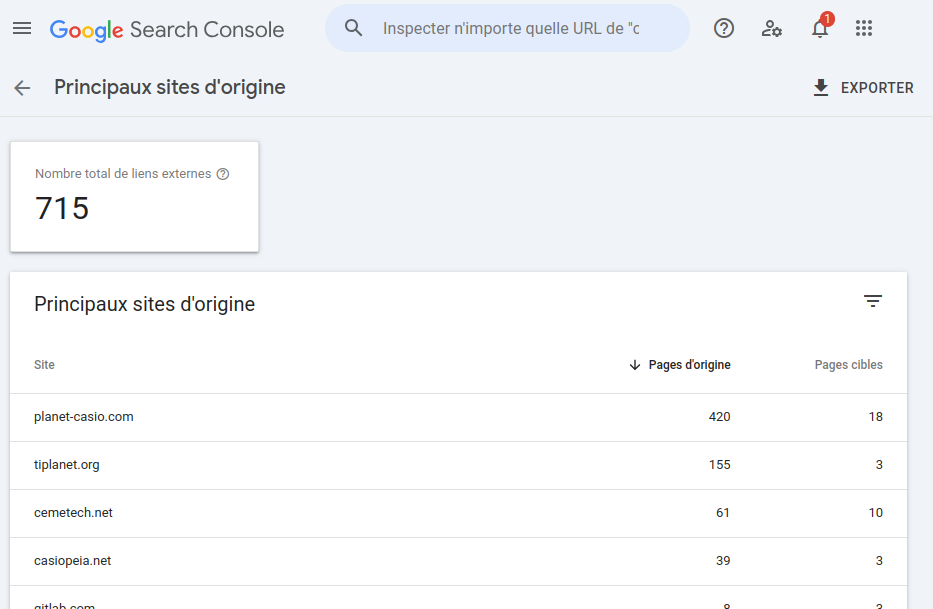Open the help question mark icon
Viewport: 933px width, 609px height.
pyautogui.click(x=724, y=28)
